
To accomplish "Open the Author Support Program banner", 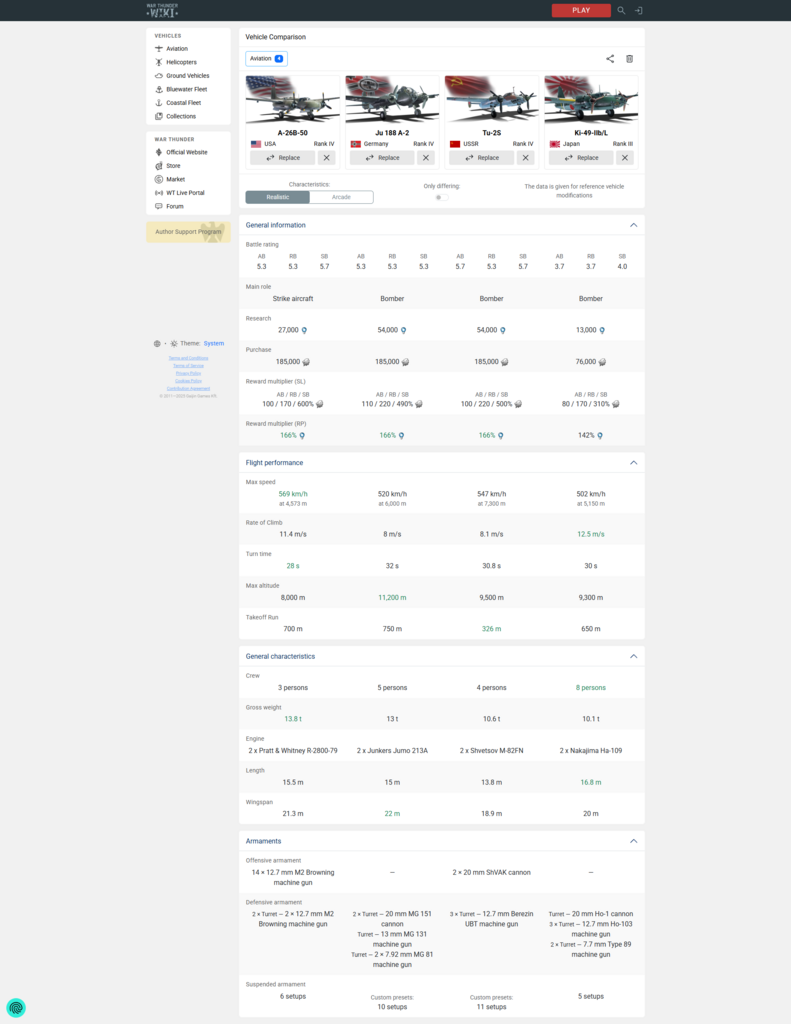I will [x=188, y=232].
